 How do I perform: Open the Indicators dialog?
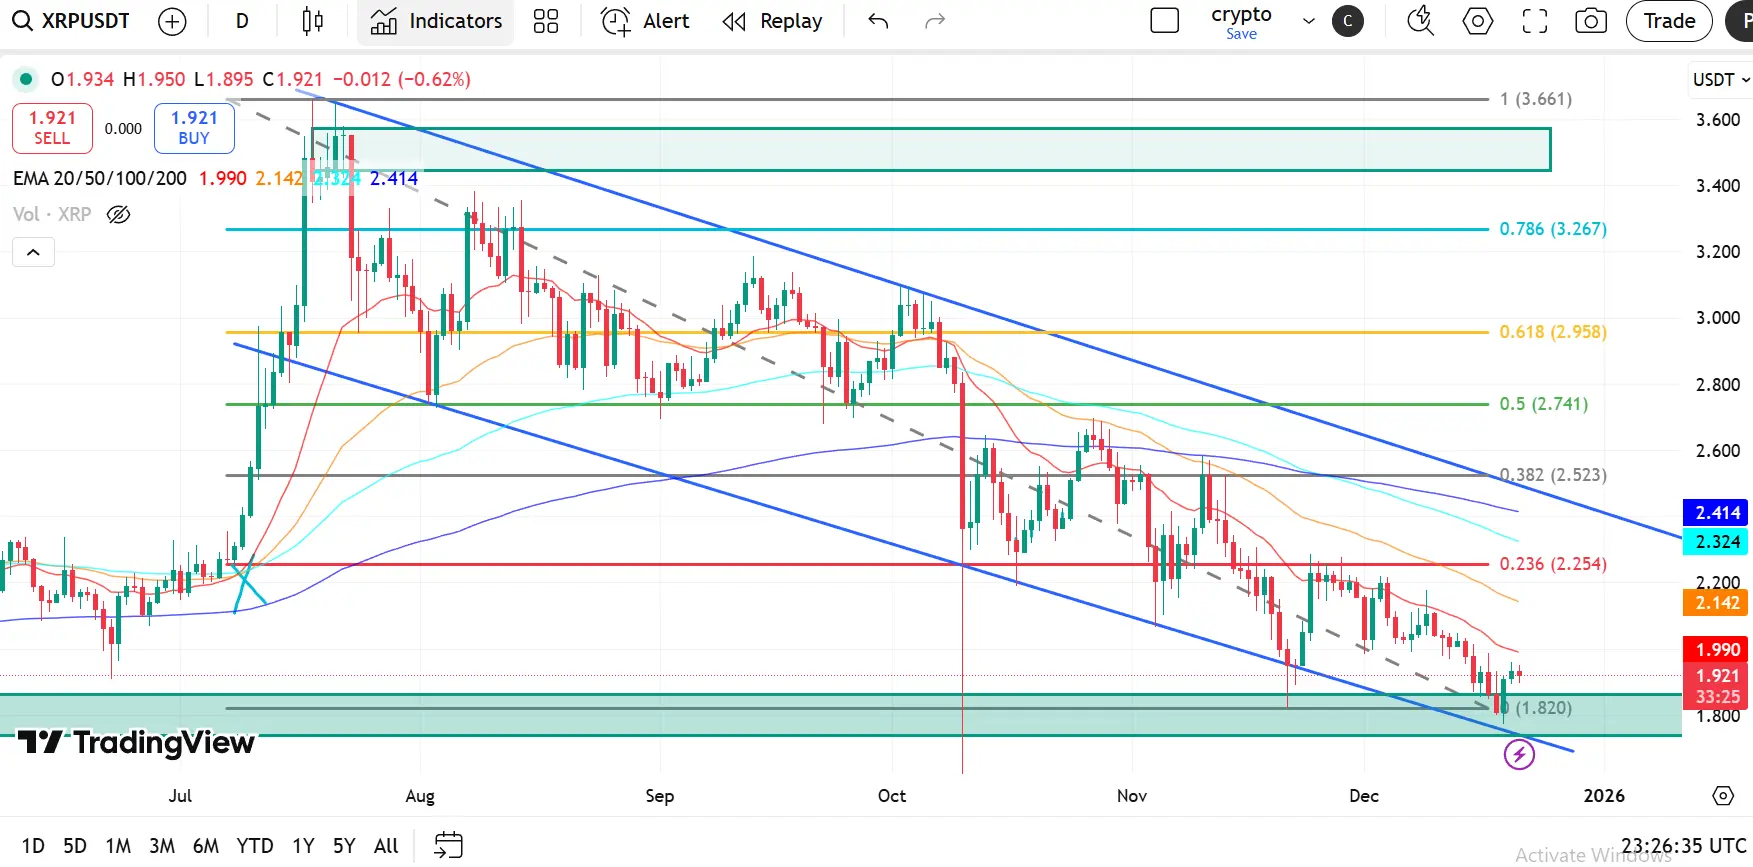[x=436, y=21]
